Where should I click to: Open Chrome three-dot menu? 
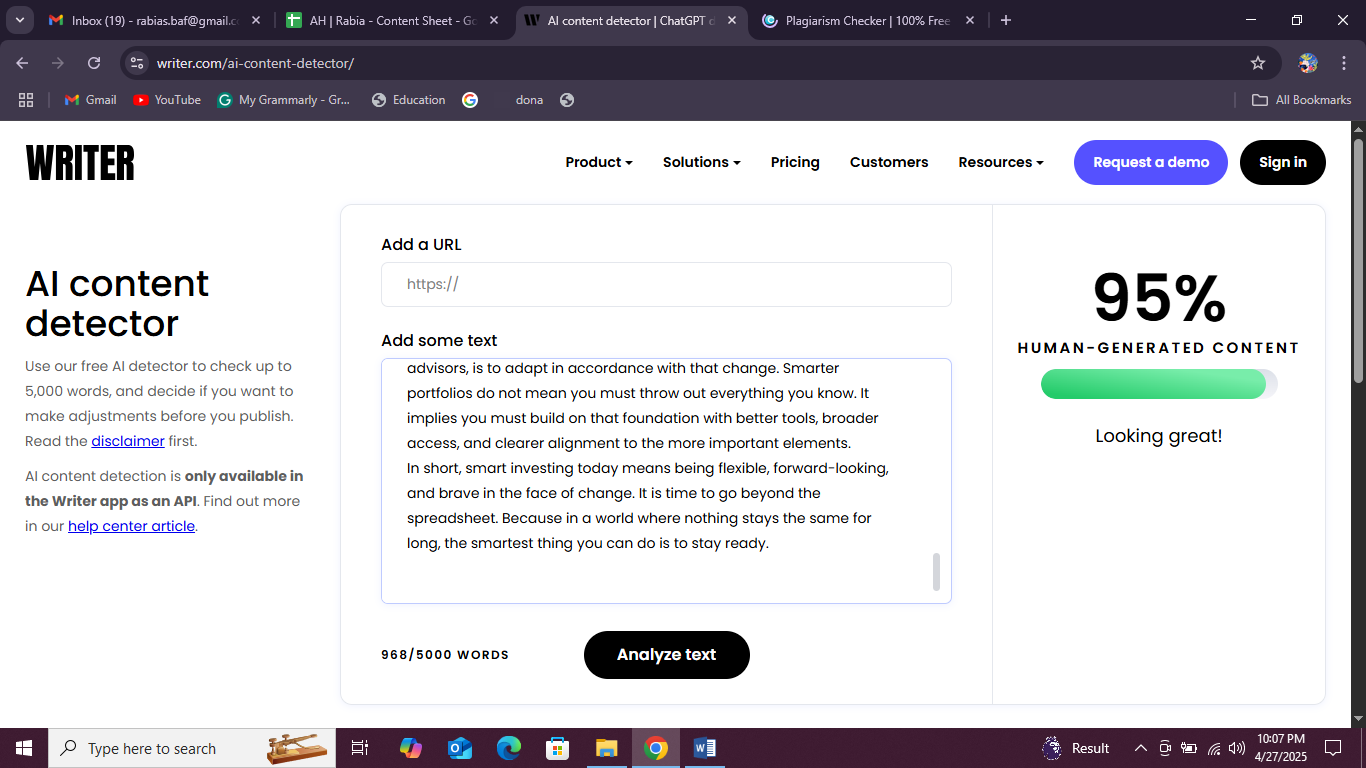[x=1344, y=63]
